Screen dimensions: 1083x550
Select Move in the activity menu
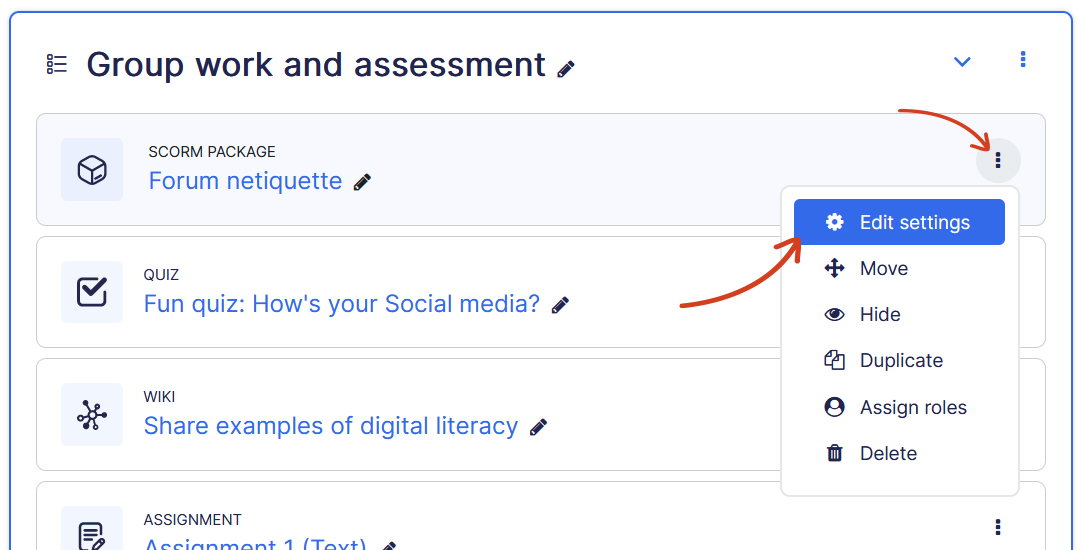pos(883,268)
